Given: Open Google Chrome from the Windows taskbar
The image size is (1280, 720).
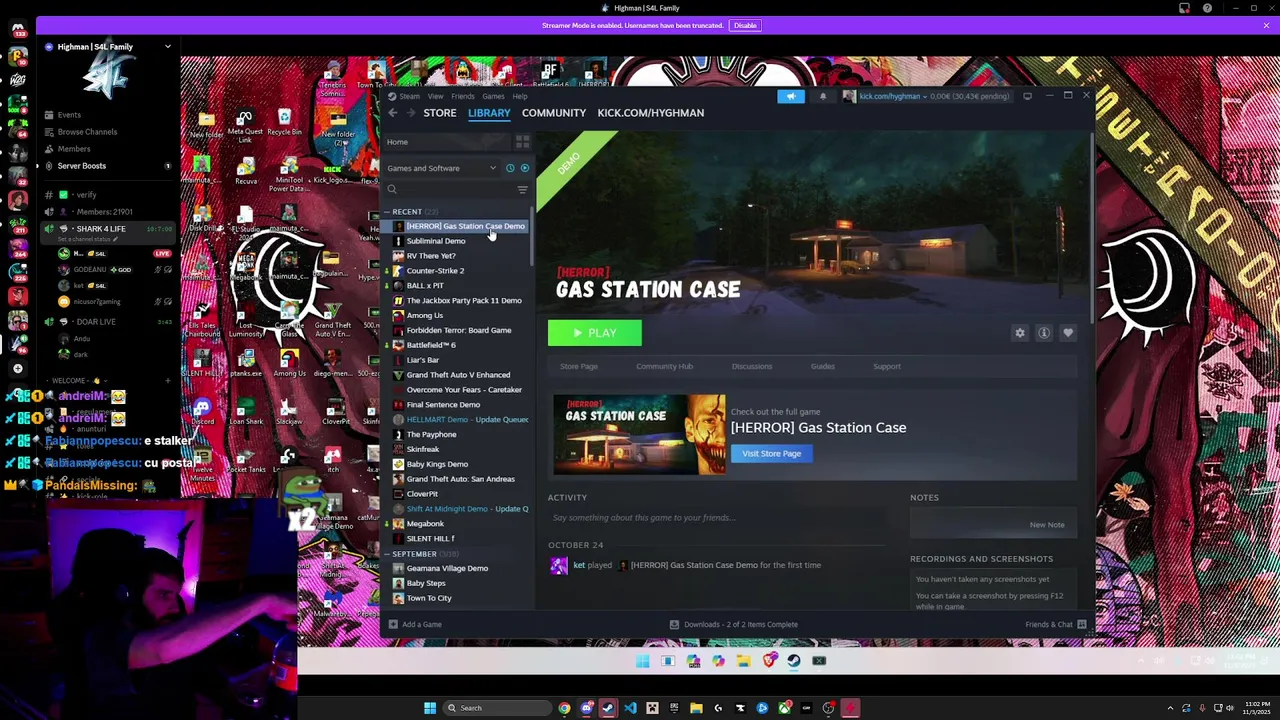Looking at the screenshot, I should pos(564,708).
